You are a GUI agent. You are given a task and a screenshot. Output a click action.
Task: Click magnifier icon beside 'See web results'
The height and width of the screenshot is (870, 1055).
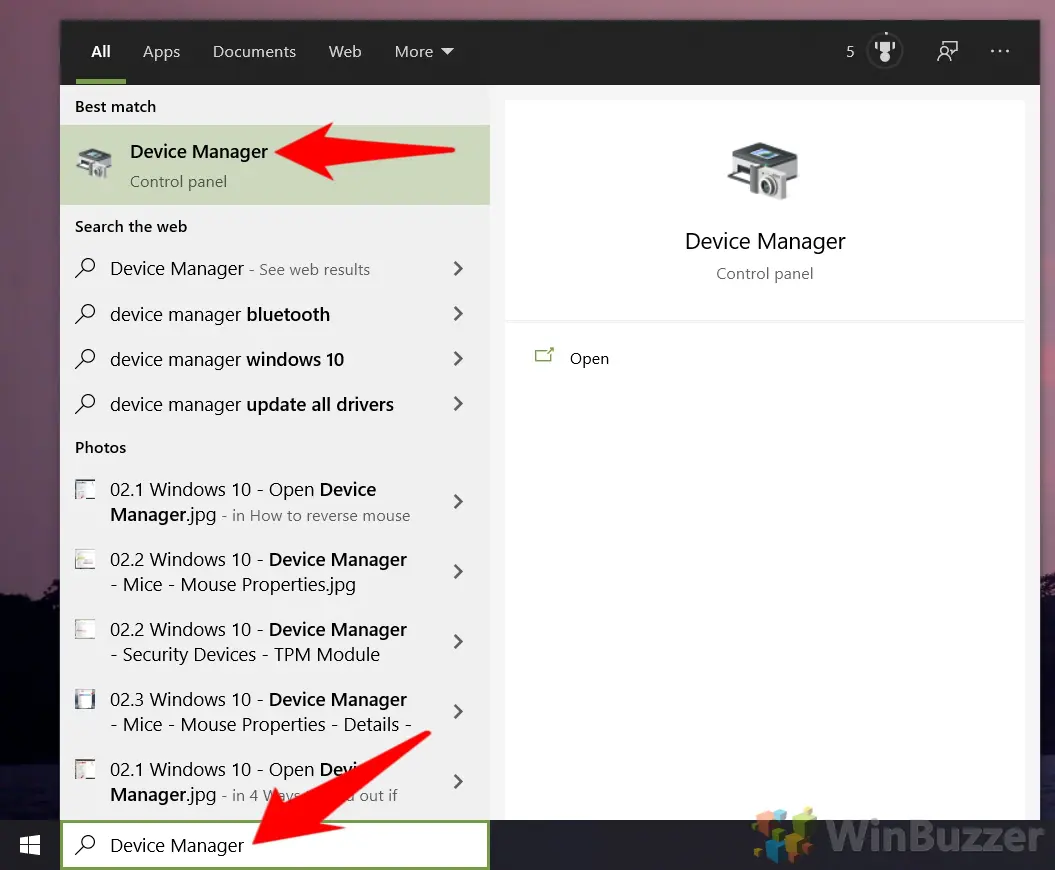pyautogui.click(x=85, y=268)
